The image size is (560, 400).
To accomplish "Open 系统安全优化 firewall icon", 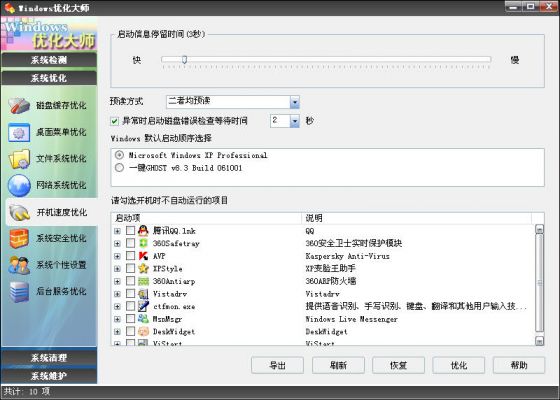I will click(19, 238).
